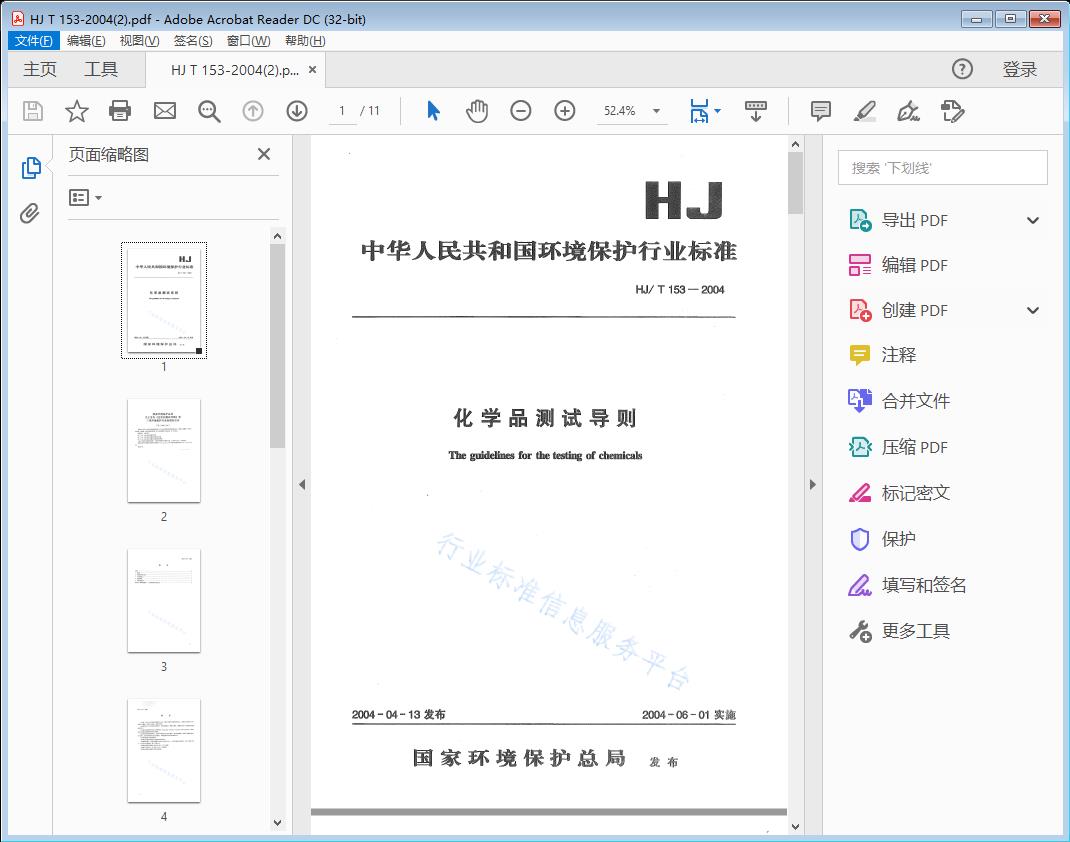This screenshot has height=842, width=1070.
Task: Open search with the magnifier icon
Action: pos(208,111)
